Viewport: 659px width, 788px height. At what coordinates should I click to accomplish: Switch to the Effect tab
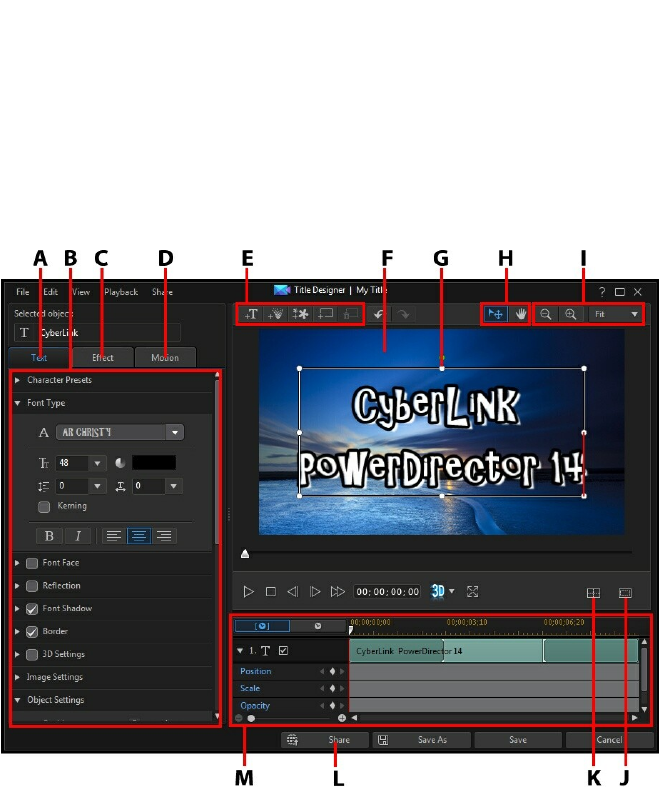(103, 357)
